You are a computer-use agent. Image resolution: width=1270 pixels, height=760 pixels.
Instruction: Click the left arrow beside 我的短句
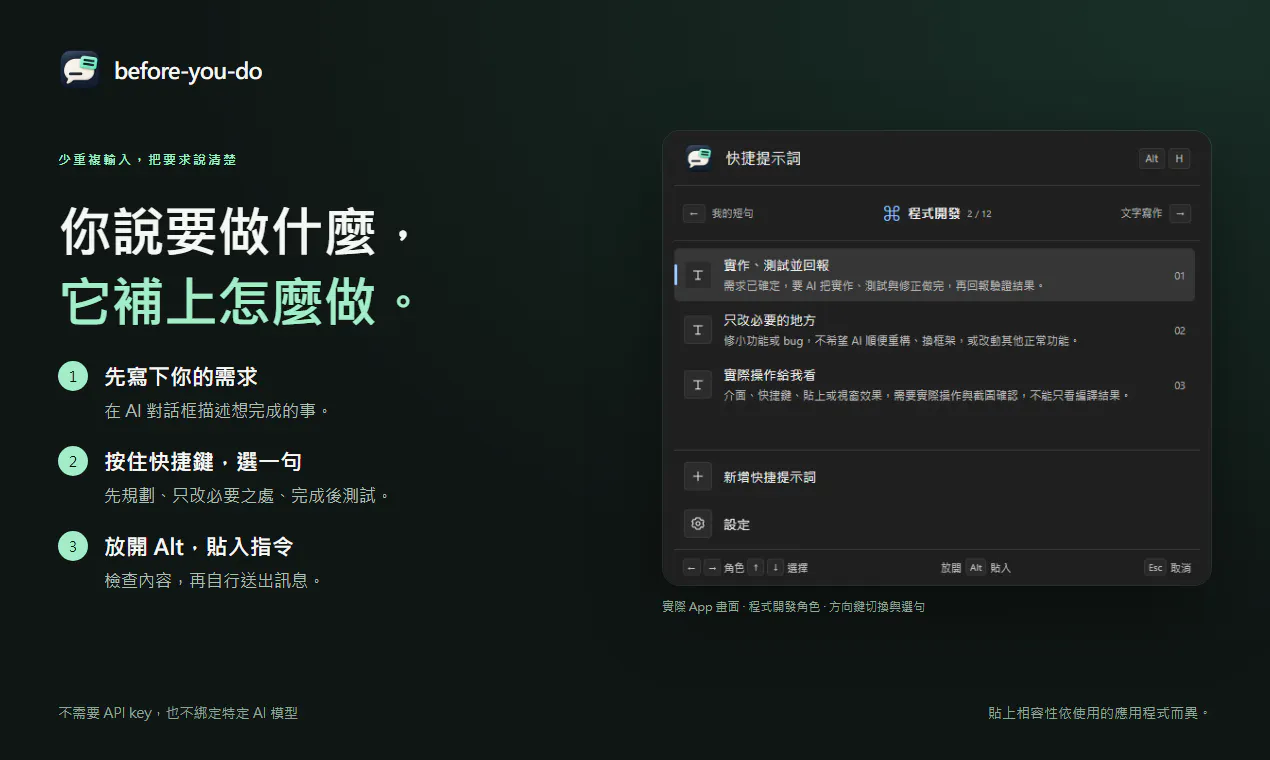click(x=694, y=213)
